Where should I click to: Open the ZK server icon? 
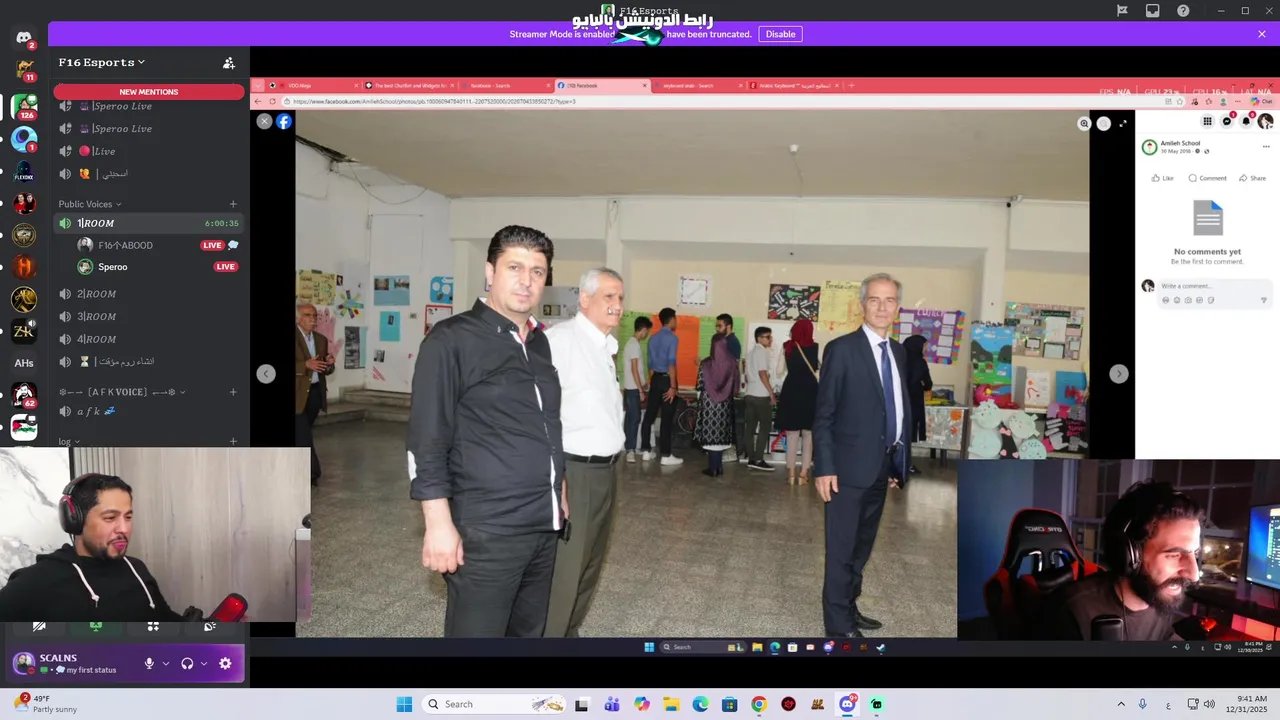[24, 331]
